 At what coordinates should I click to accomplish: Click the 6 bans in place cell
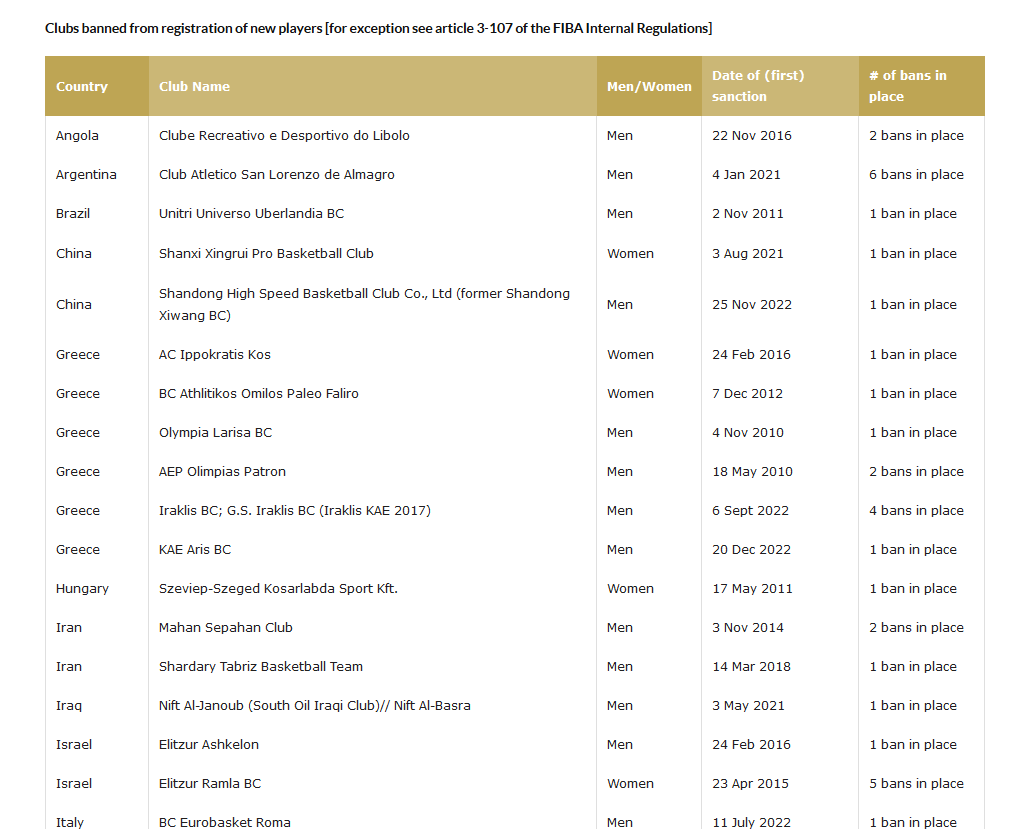point(916,175)
